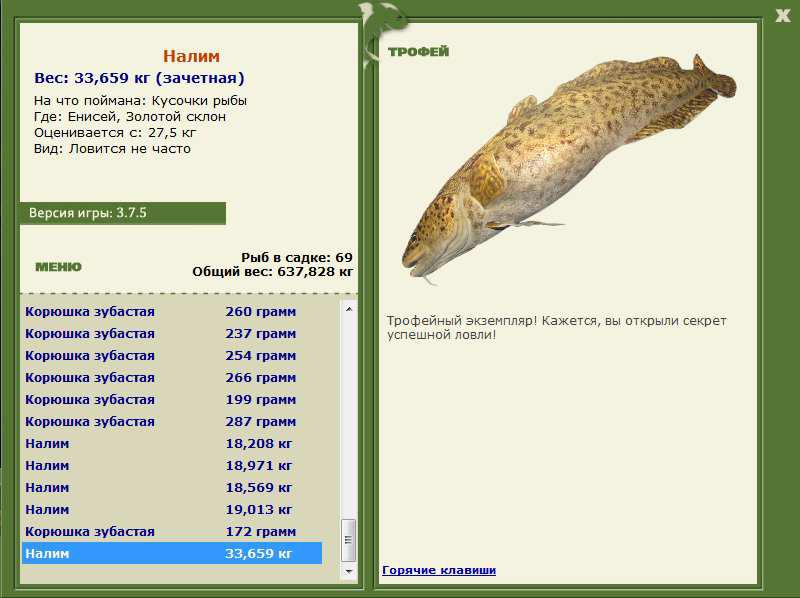Select the Корюшка зубастая 254 грамм row
This screenshot has width=800, height=598.
[x=171, y=355]
